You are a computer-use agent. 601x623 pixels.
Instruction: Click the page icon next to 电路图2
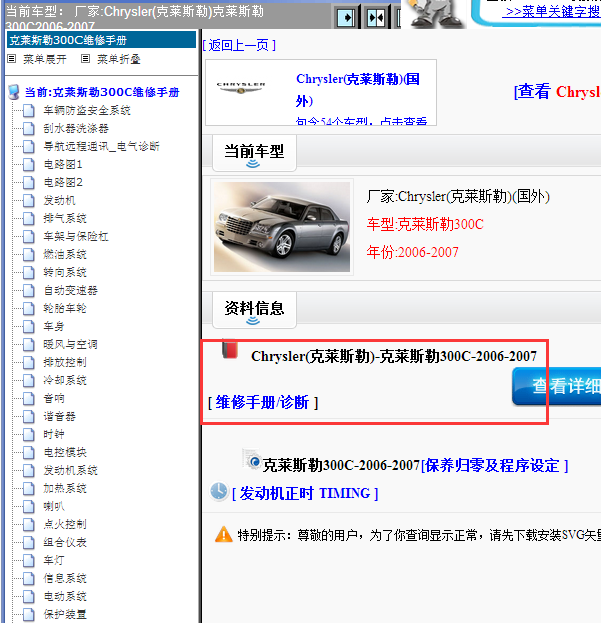click(29, 182)
